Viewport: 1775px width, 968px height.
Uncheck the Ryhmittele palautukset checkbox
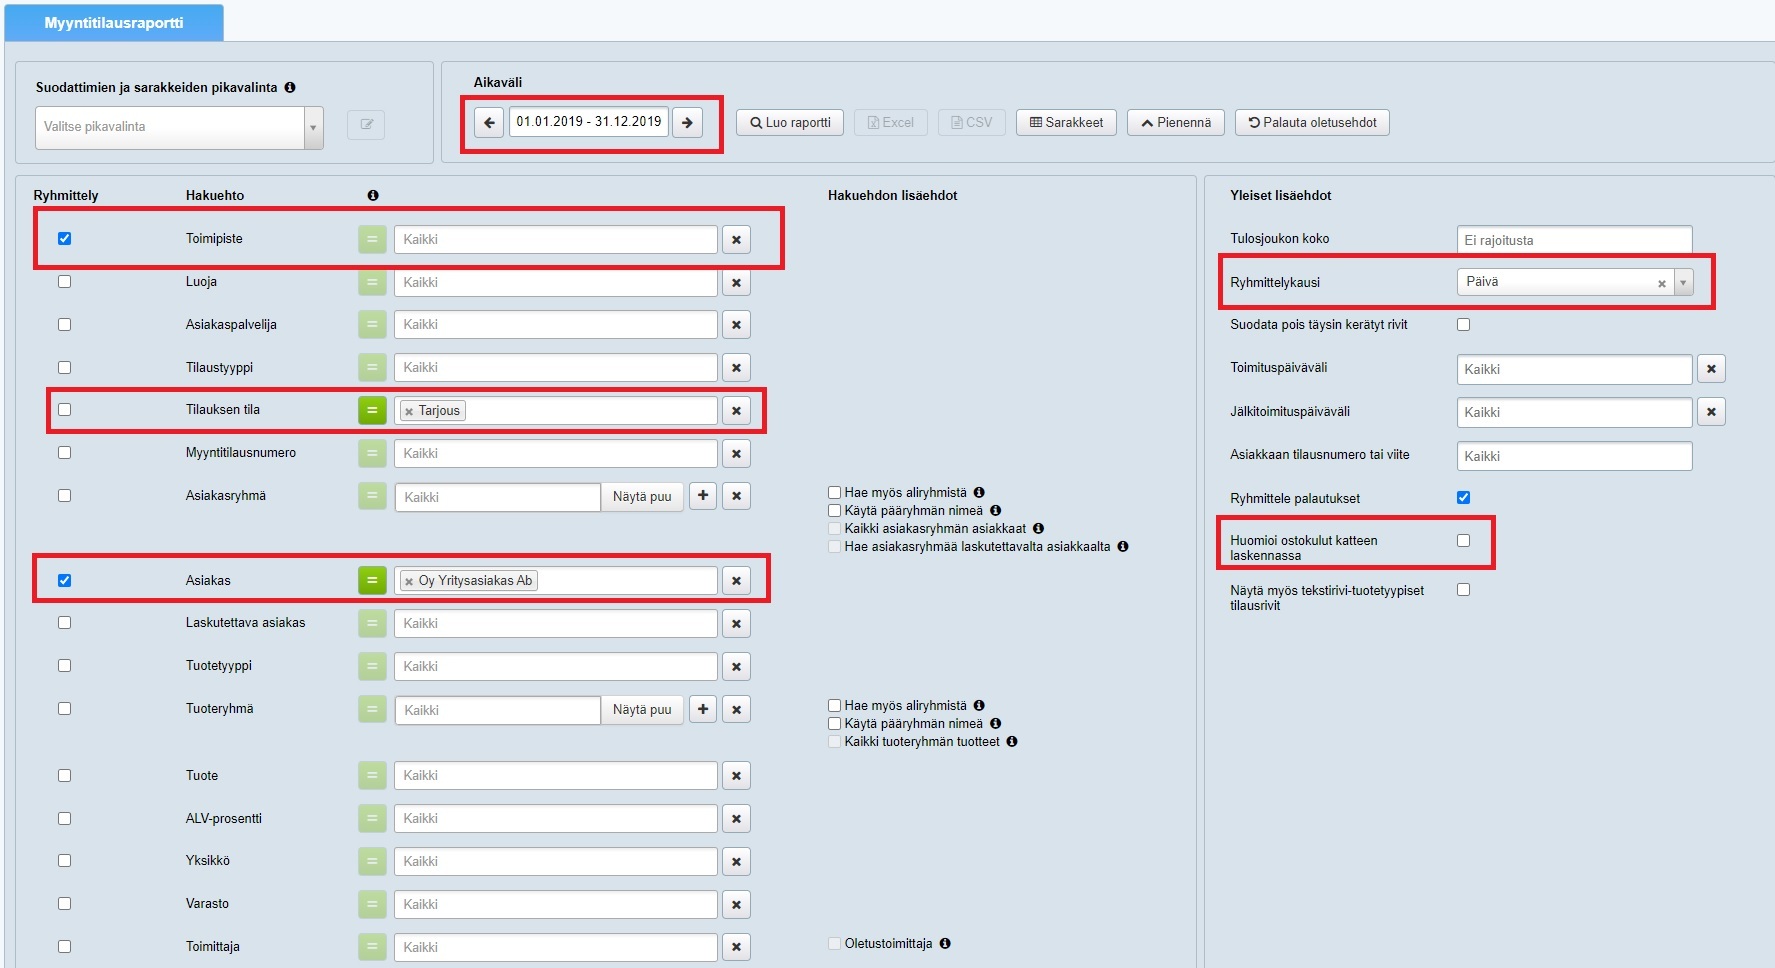point(1463,498)
